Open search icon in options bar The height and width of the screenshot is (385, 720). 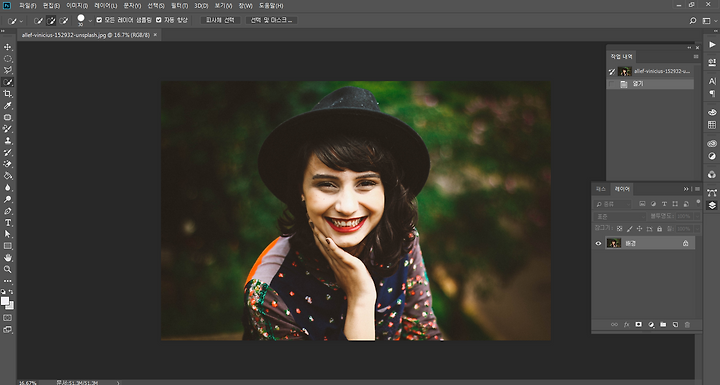(693, 21)
